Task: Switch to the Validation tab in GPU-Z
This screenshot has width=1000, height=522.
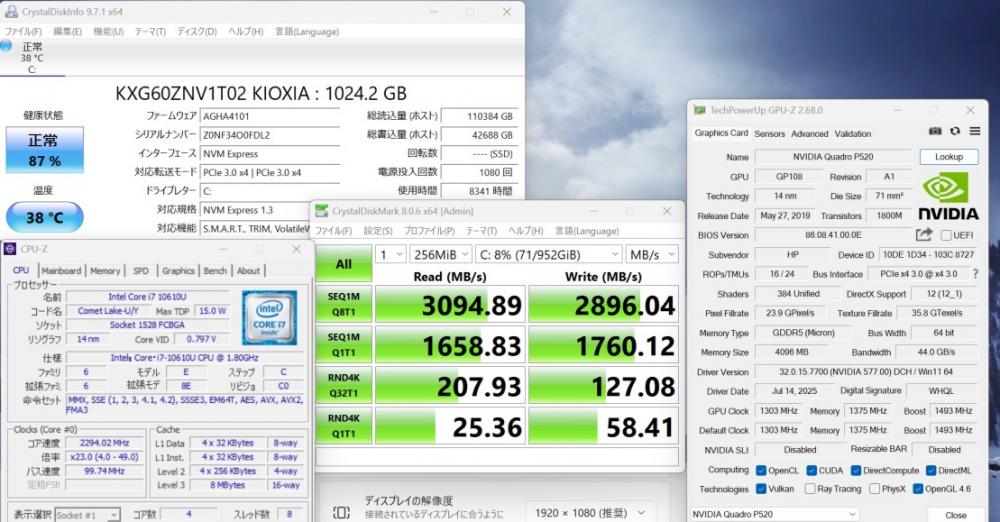Action: (853, 133)
